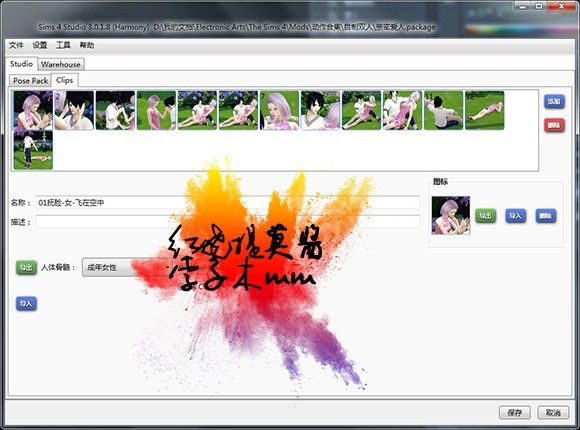580x430 pixels.
Task: Click the 名称 name input field
Action: tap(227, 202)
